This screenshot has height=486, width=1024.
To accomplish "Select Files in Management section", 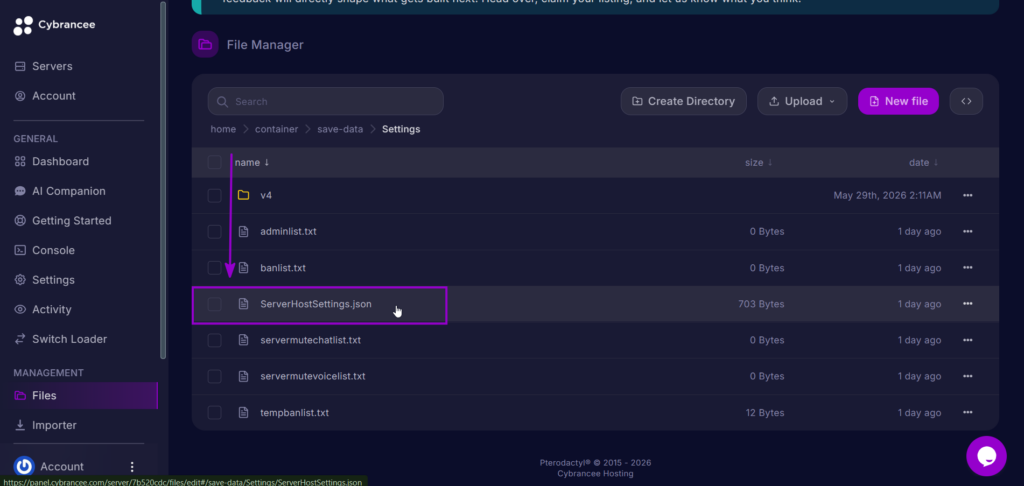I will point(79,395).
